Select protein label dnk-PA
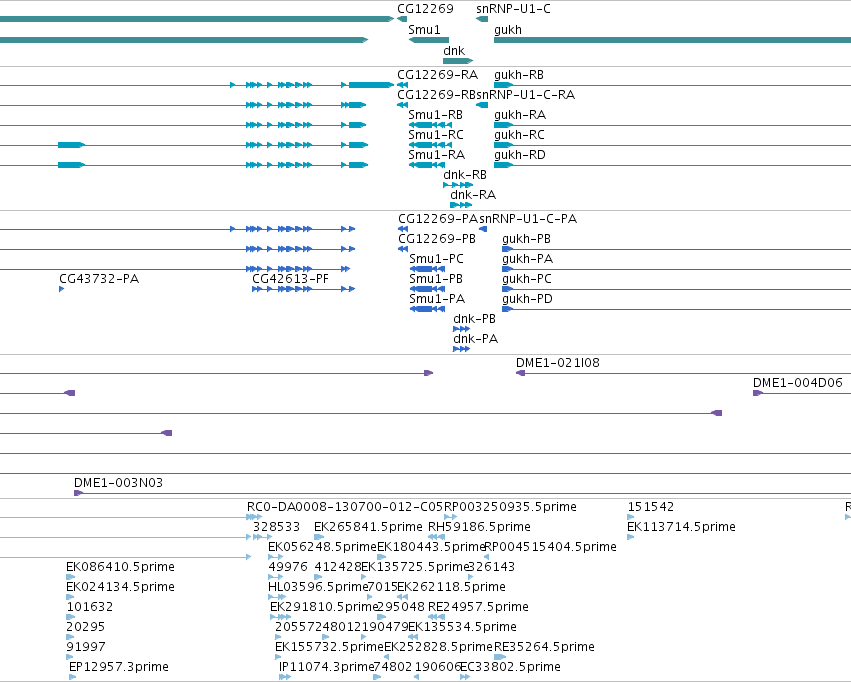This screenshot has height=682, width=851. 475,339
